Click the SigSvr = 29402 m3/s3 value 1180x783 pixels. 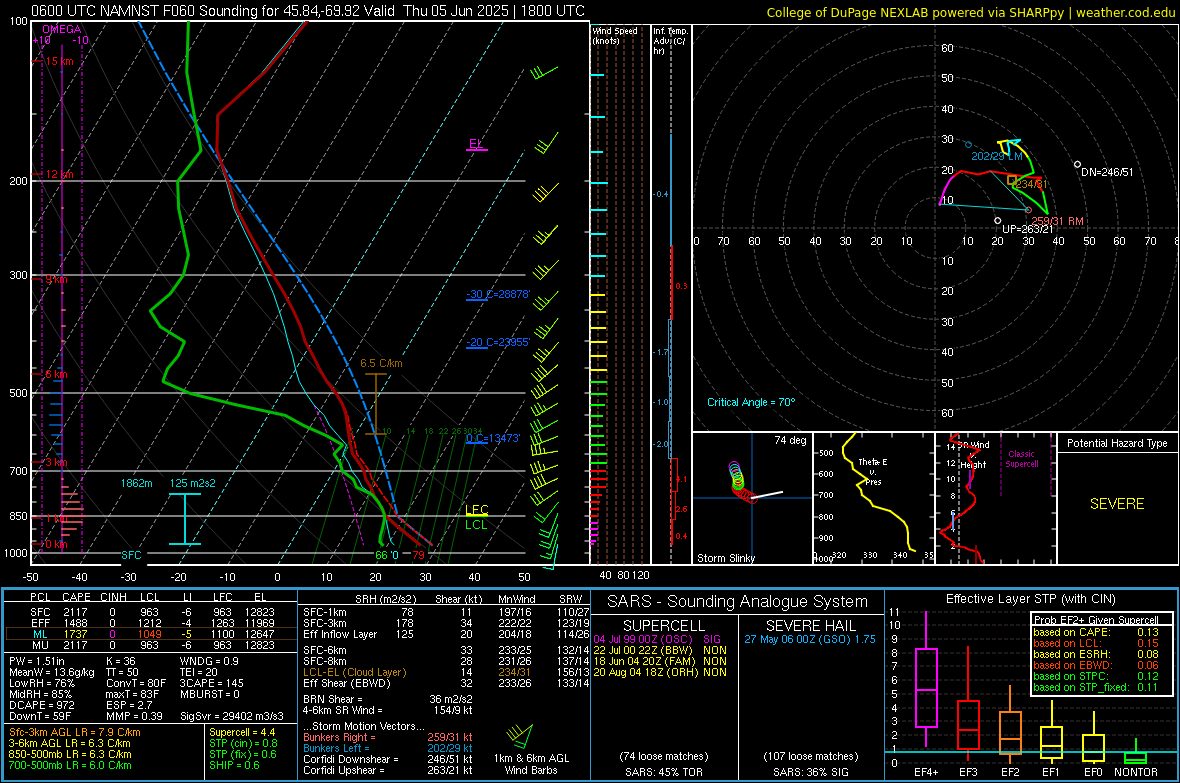[x=232, y=716]
